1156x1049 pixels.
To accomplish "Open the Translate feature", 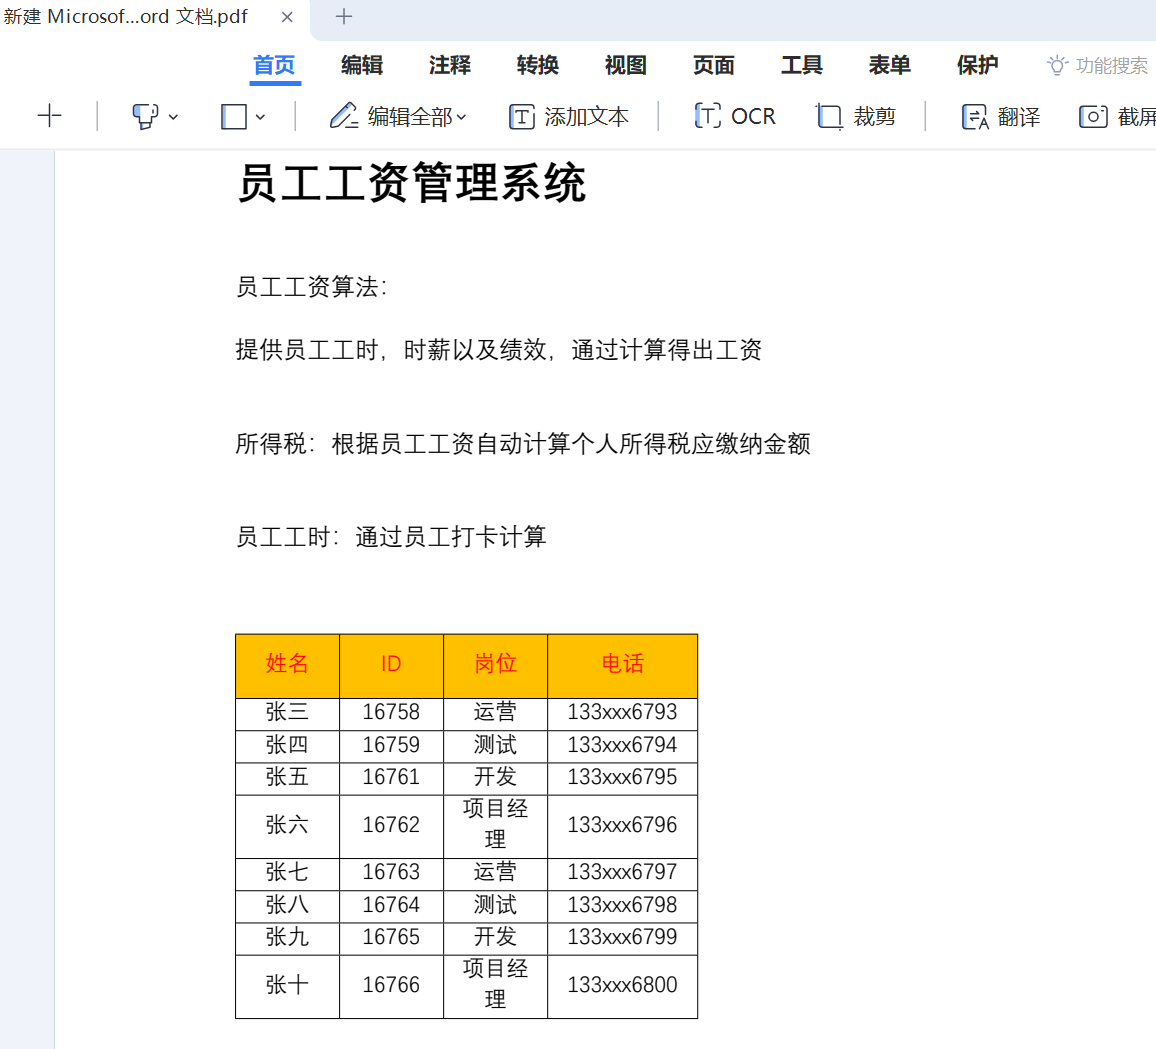I will 1000,116.
